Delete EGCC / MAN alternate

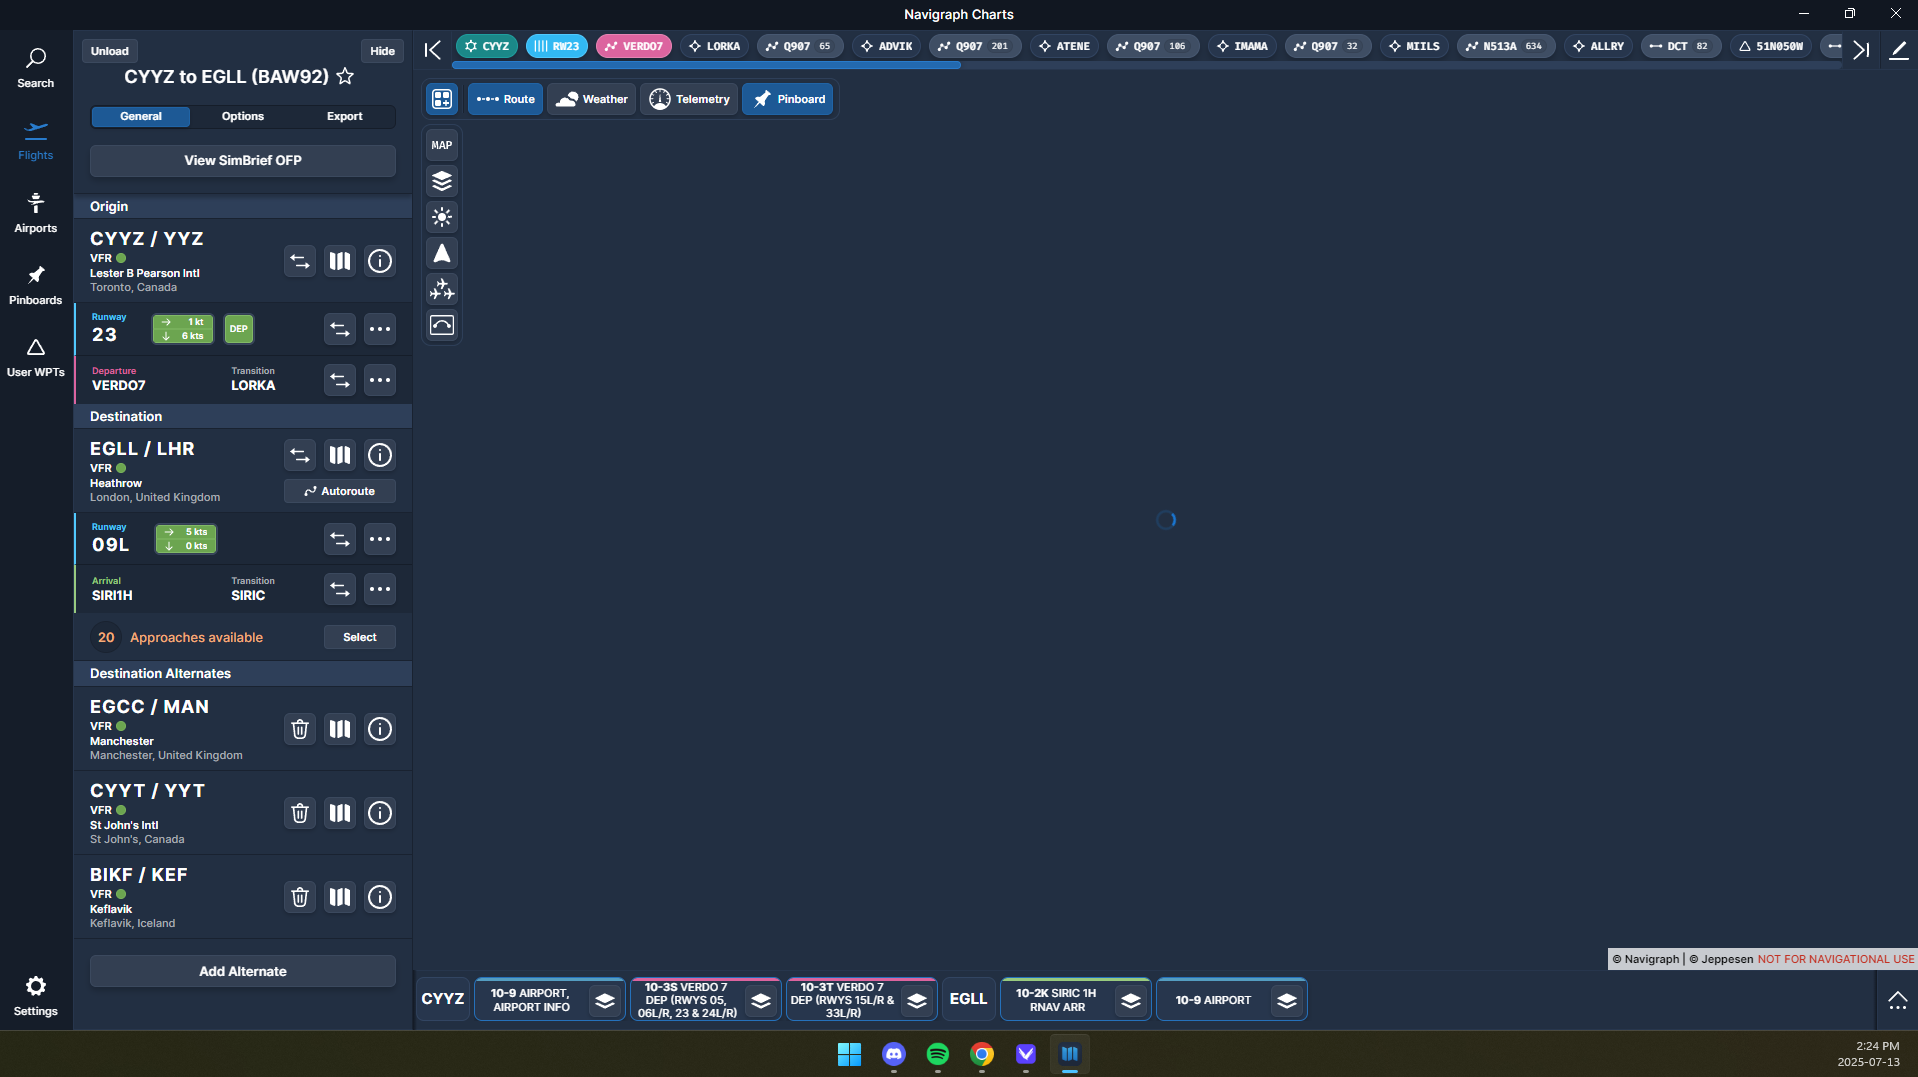click(300, 729)
